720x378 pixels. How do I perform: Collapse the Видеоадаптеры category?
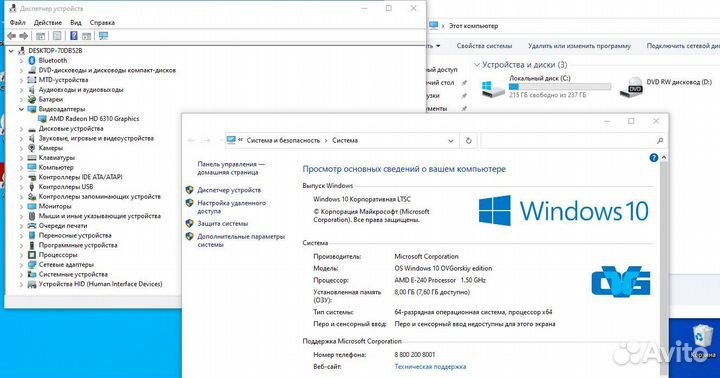tap(21, 109)
